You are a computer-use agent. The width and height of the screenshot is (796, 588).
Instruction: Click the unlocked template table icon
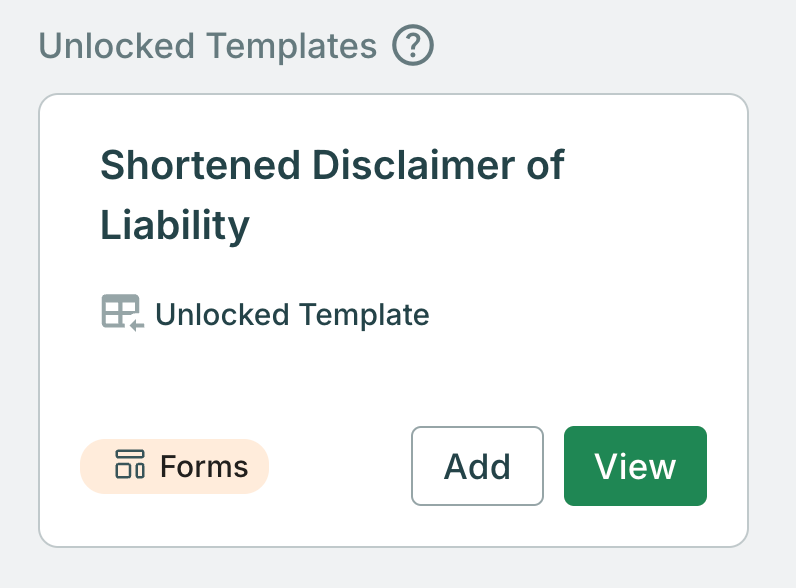pos(123,313)
